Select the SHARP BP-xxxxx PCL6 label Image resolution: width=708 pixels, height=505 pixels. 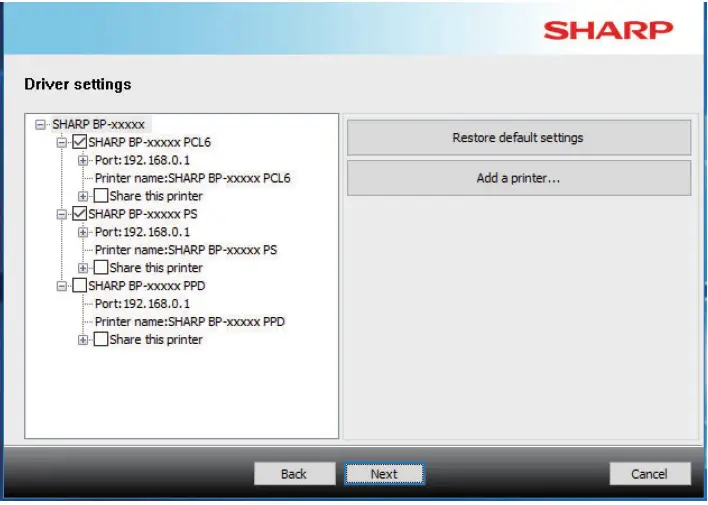[149, 142]
